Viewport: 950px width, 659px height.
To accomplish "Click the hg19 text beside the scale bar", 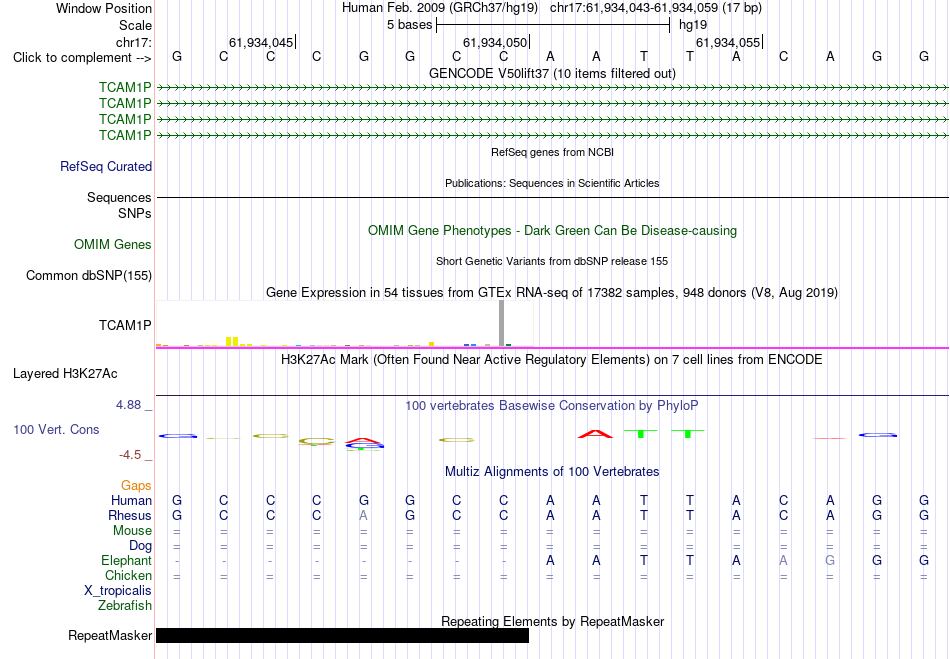I will [x=693, y=25].
